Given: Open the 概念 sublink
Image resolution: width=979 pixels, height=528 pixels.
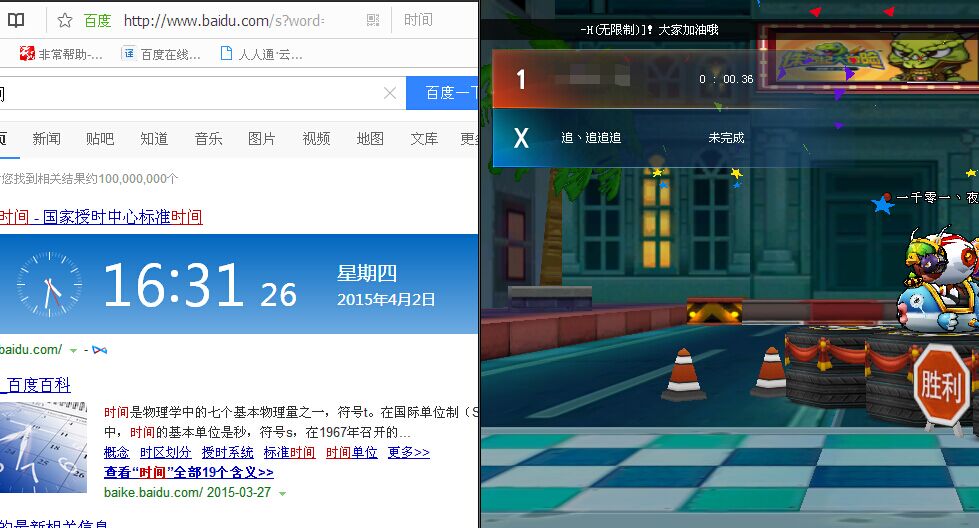Looking at the screenshot, I should 117,452.
